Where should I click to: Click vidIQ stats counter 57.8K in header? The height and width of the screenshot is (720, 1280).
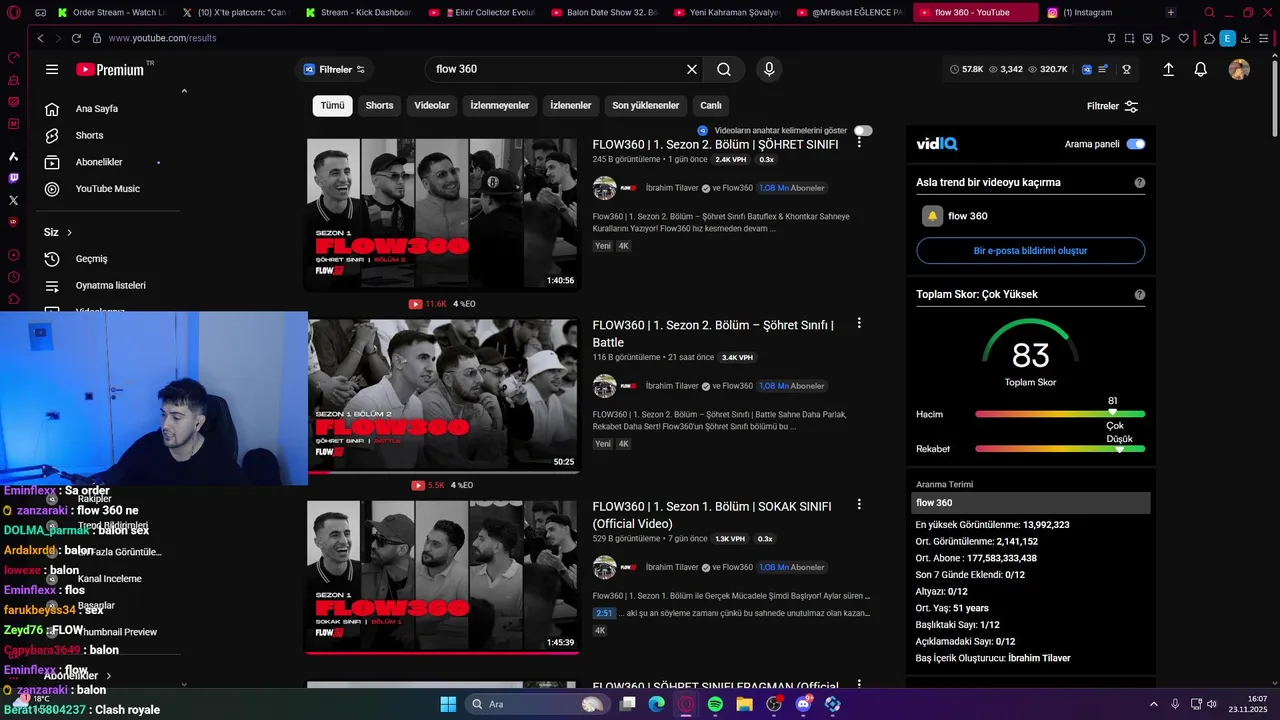(x=965, y=69)
